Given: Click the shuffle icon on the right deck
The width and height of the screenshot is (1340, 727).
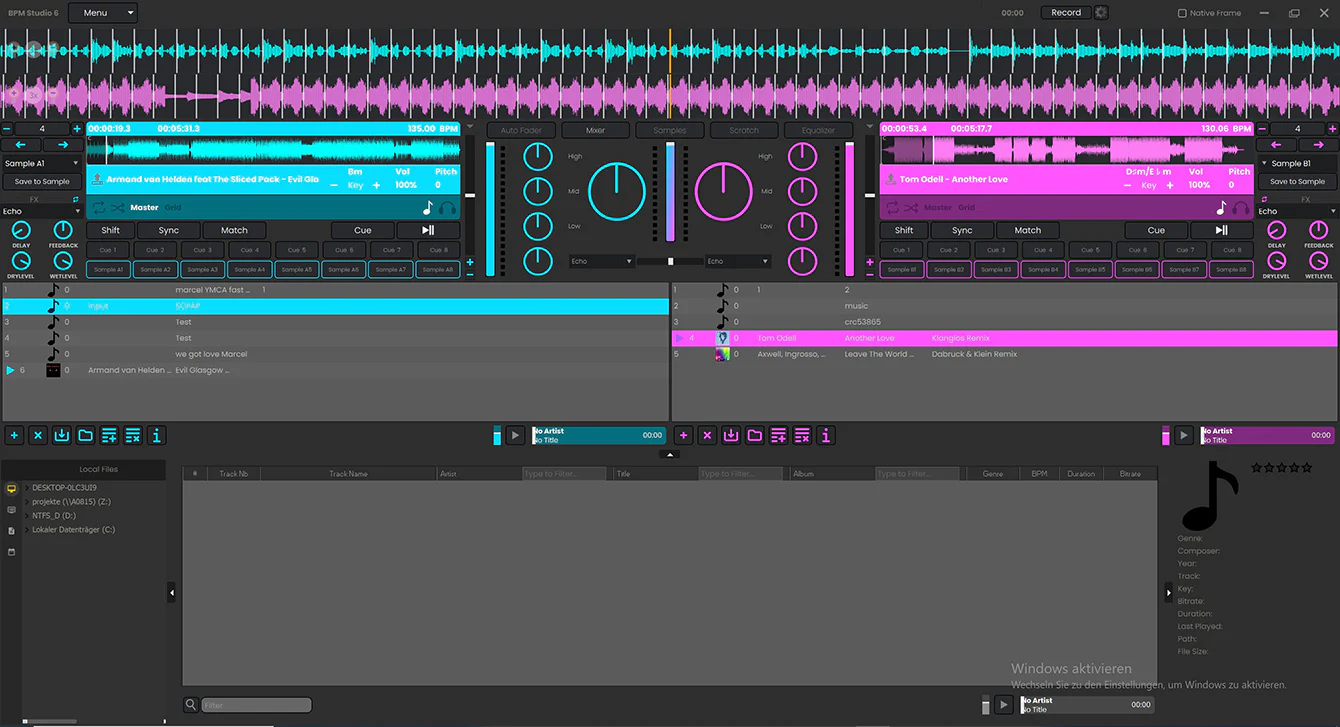Looking at the screenshot, I should [x=913, y=207].
